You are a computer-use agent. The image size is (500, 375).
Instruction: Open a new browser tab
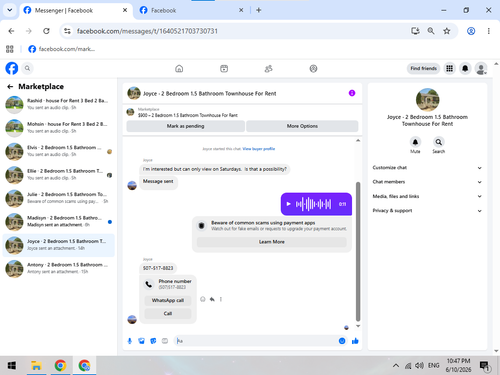(x=259, y=10)
